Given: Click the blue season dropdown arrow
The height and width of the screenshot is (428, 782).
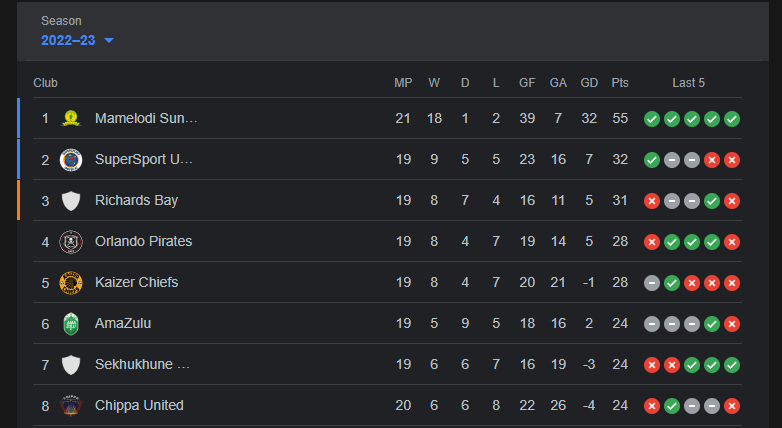Looking at the screenshot, I should [109, 40].
